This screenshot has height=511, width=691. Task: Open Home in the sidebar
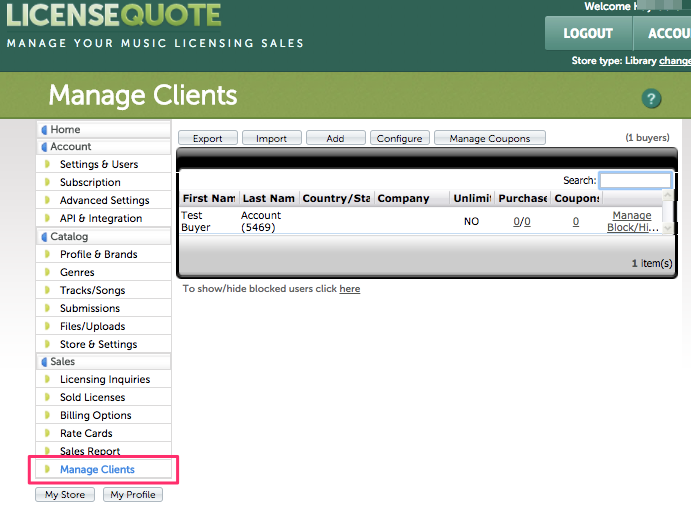(65, 130)
